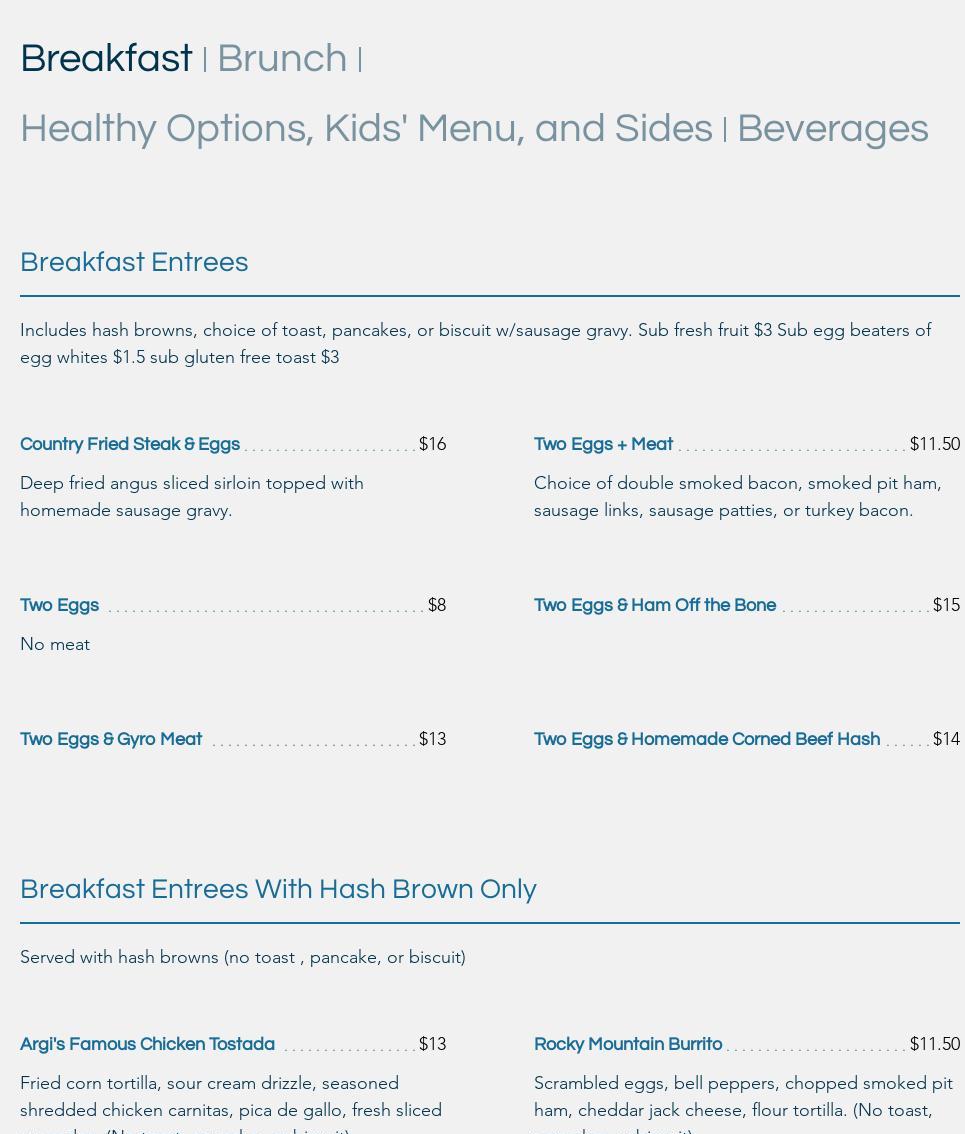Open the Beverages tab

click(832, 129)
